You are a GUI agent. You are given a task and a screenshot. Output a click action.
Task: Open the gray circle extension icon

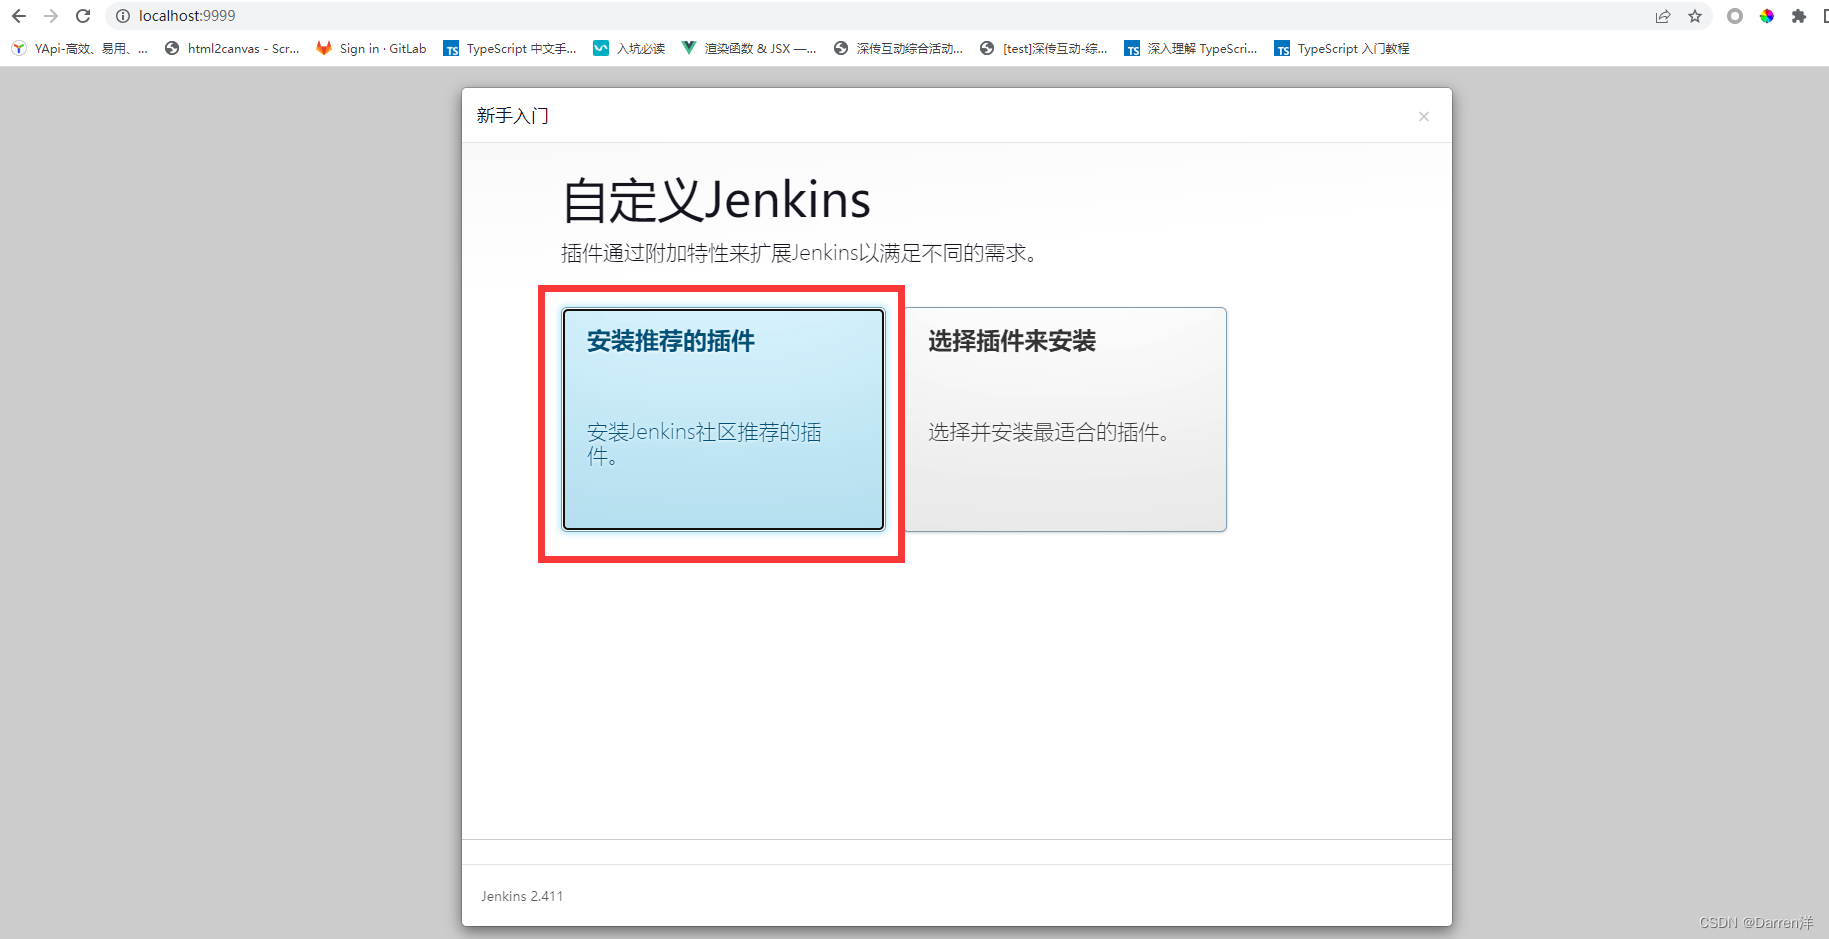[1735, 16]
